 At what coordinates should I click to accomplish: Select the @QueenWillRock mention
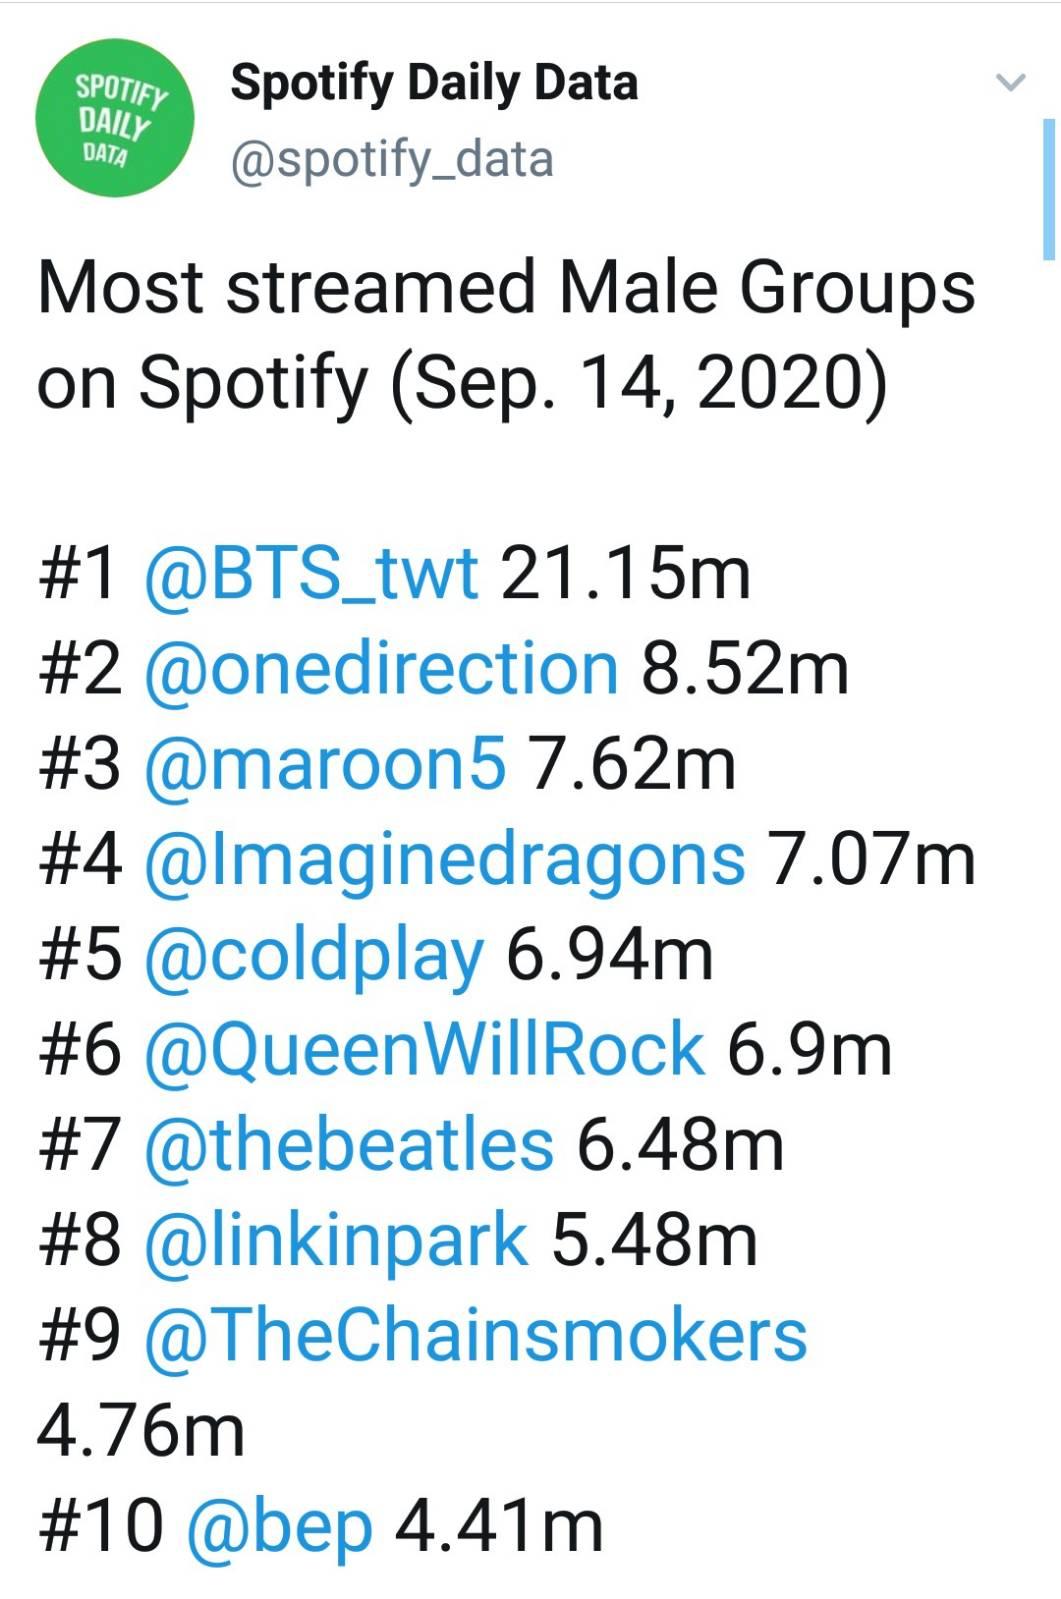coord(424,1049)
